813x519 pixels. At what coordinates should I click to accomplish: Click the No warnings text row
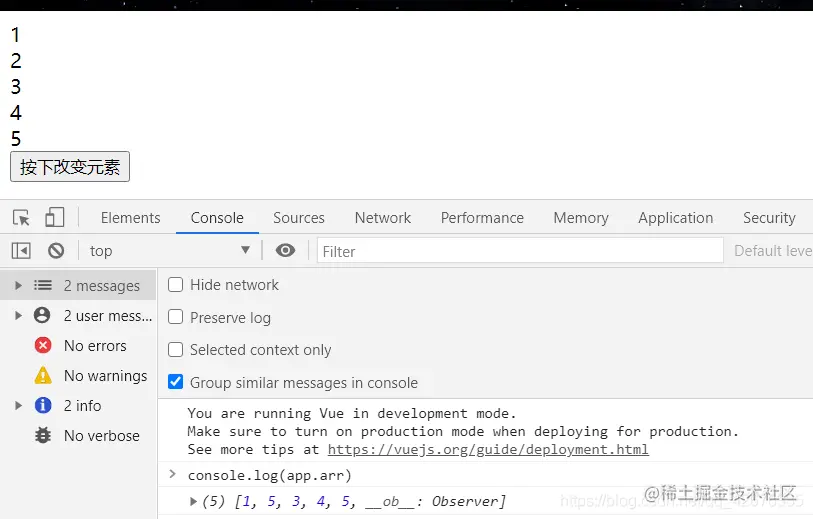pyautogui.click(x=106, y=375)
